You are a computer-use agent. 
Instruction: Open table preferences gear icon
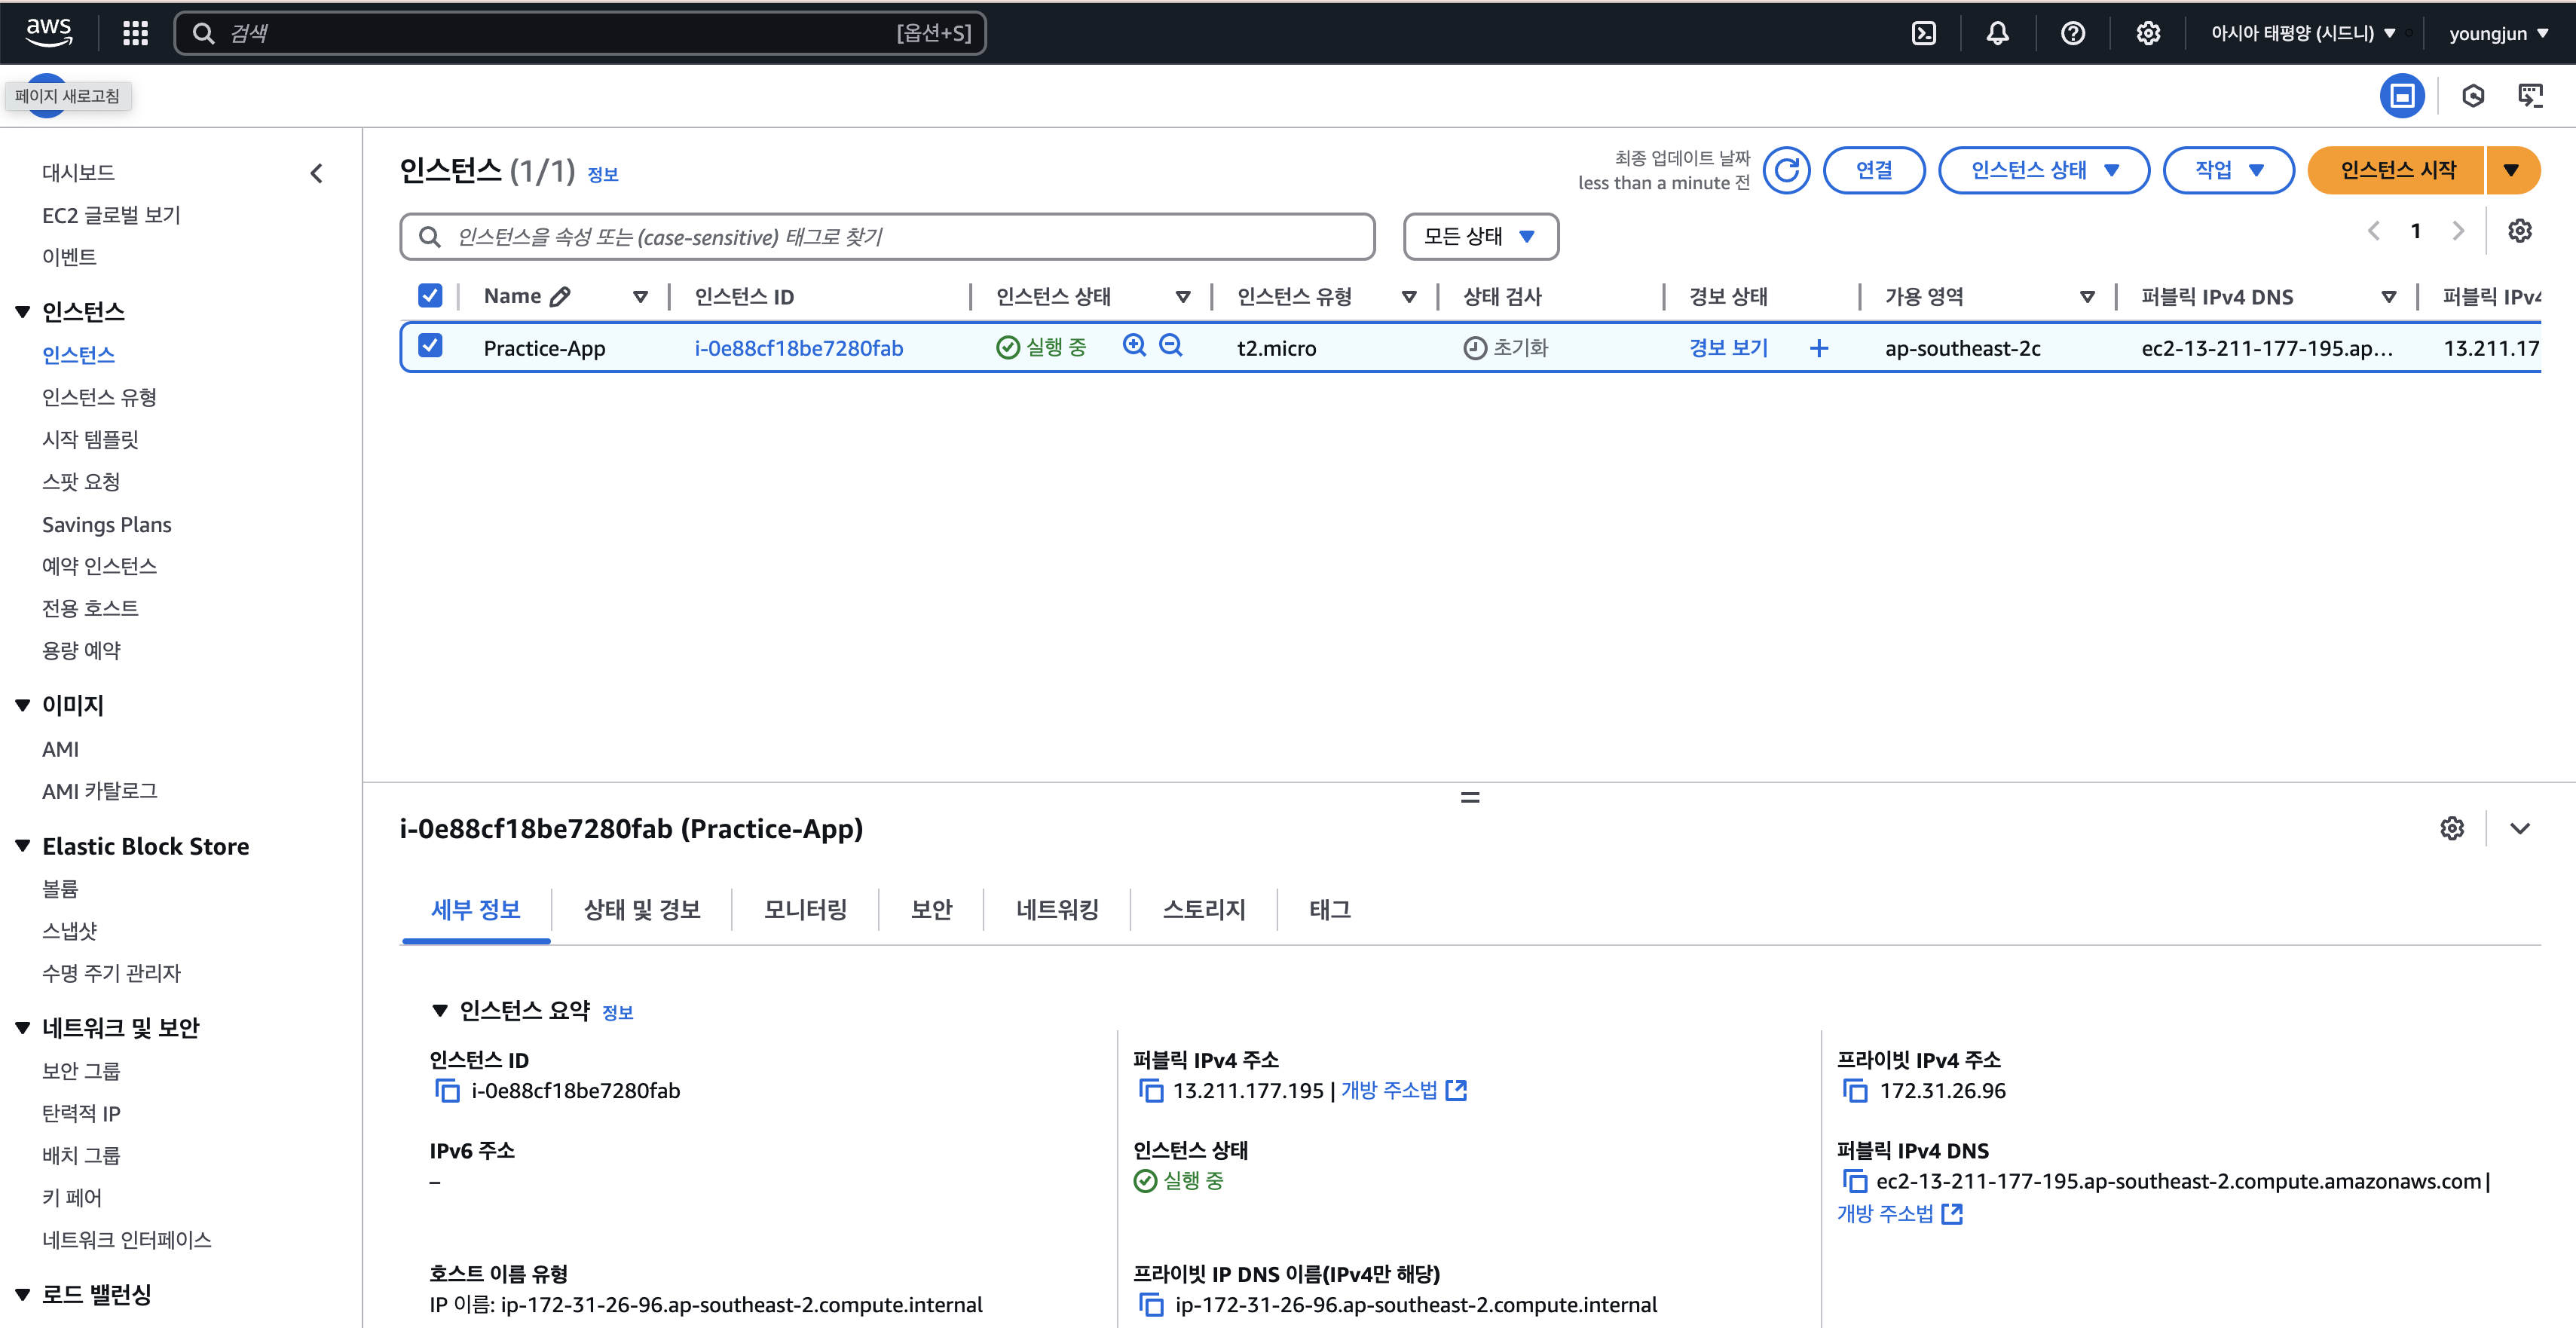(x=2519, y=231)
